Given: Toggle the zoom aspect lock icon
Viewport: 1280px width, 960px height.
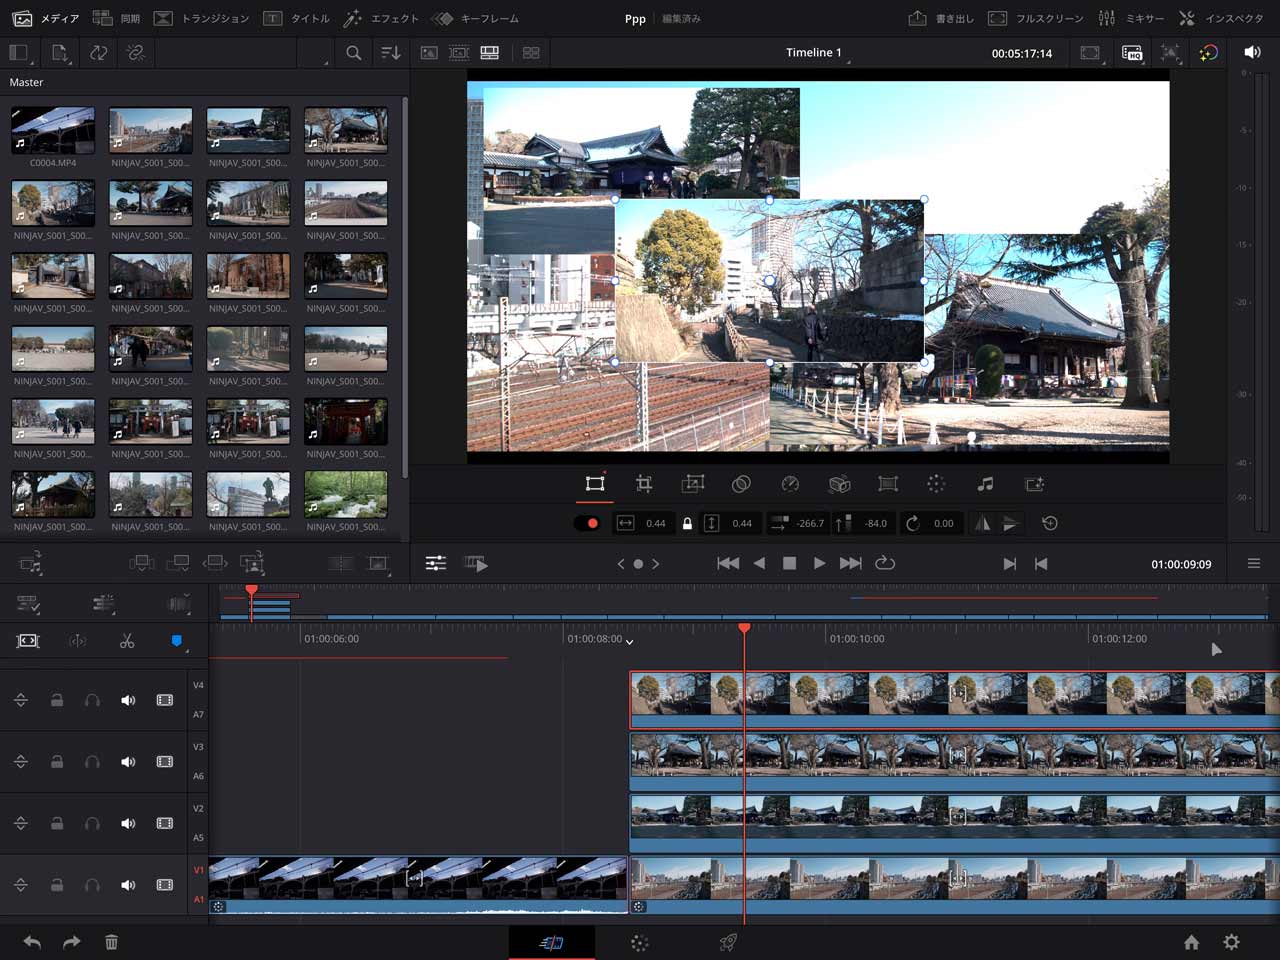Looking at the screenshot, I should click(x=687, y=523).
